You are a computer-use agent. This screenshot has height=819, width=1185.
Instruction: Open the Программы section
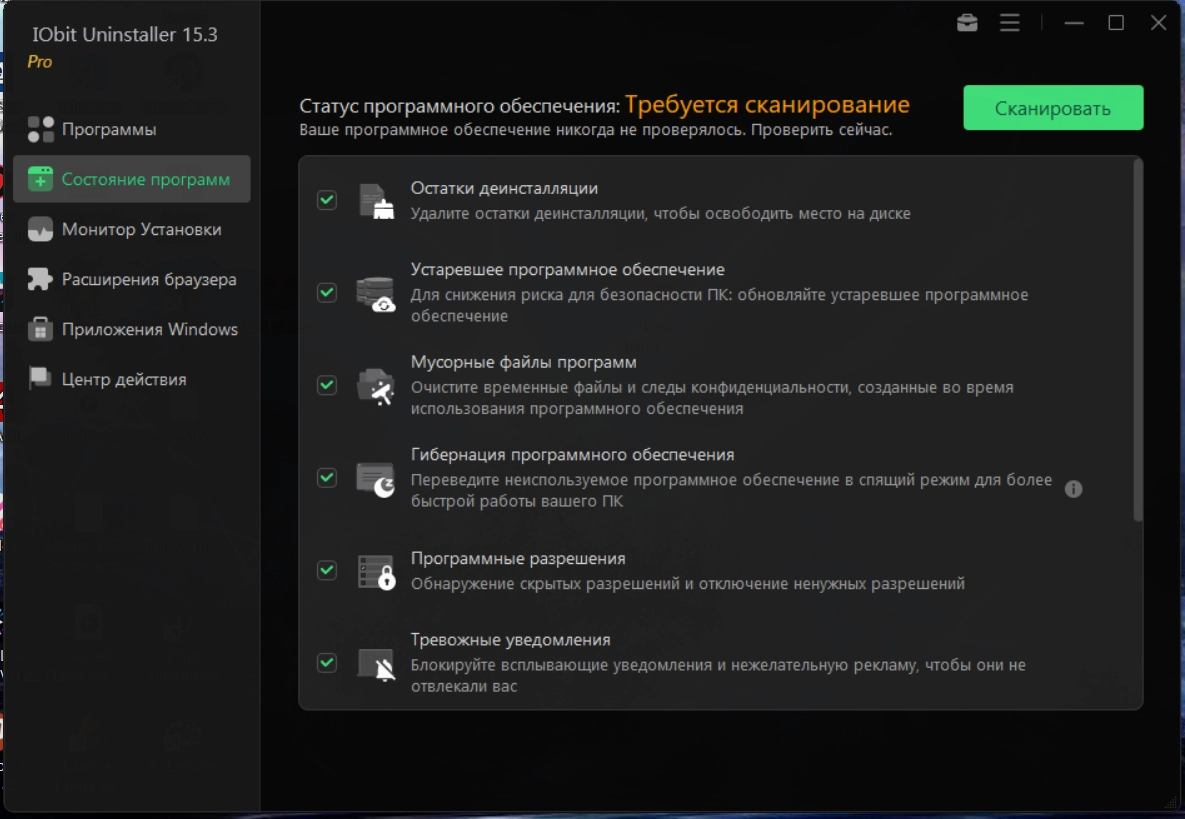131,129
